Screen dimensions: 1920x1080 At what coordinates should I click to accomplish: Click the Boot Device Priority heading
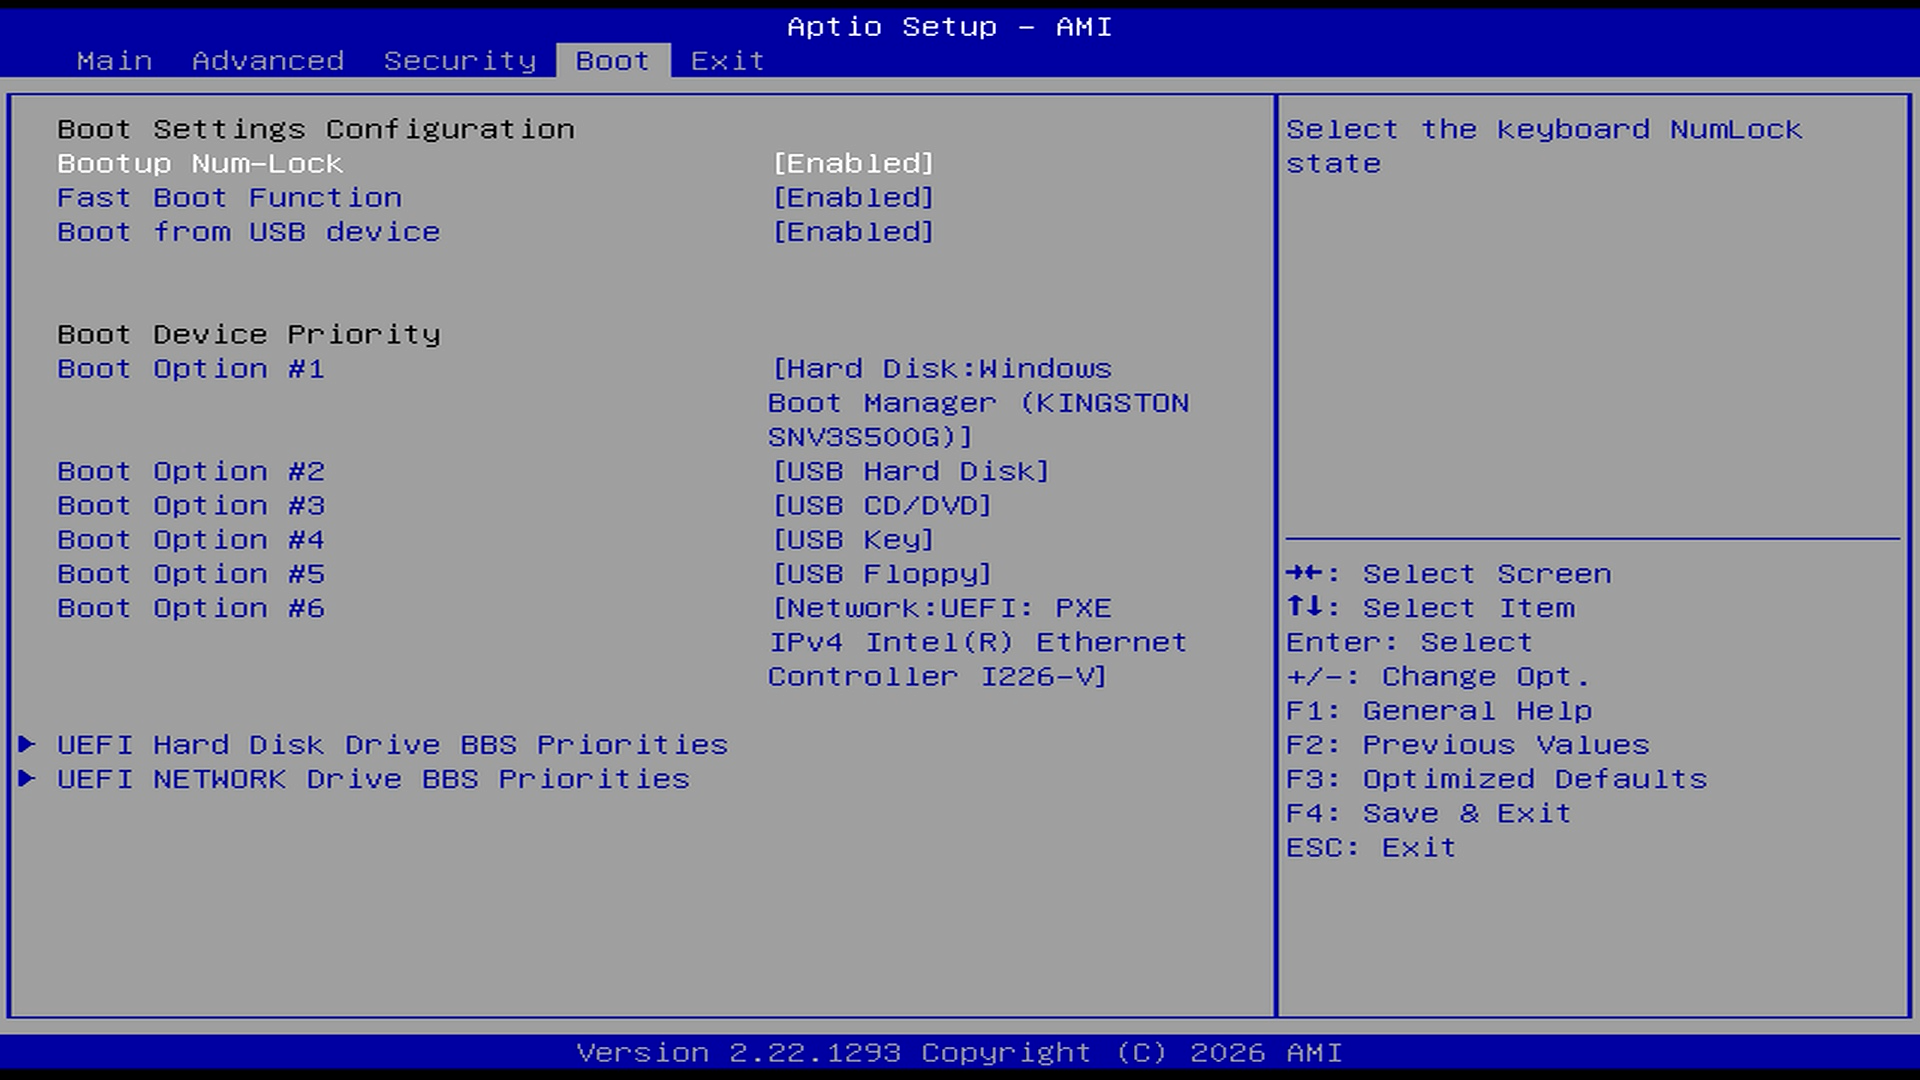click(249, 334)
